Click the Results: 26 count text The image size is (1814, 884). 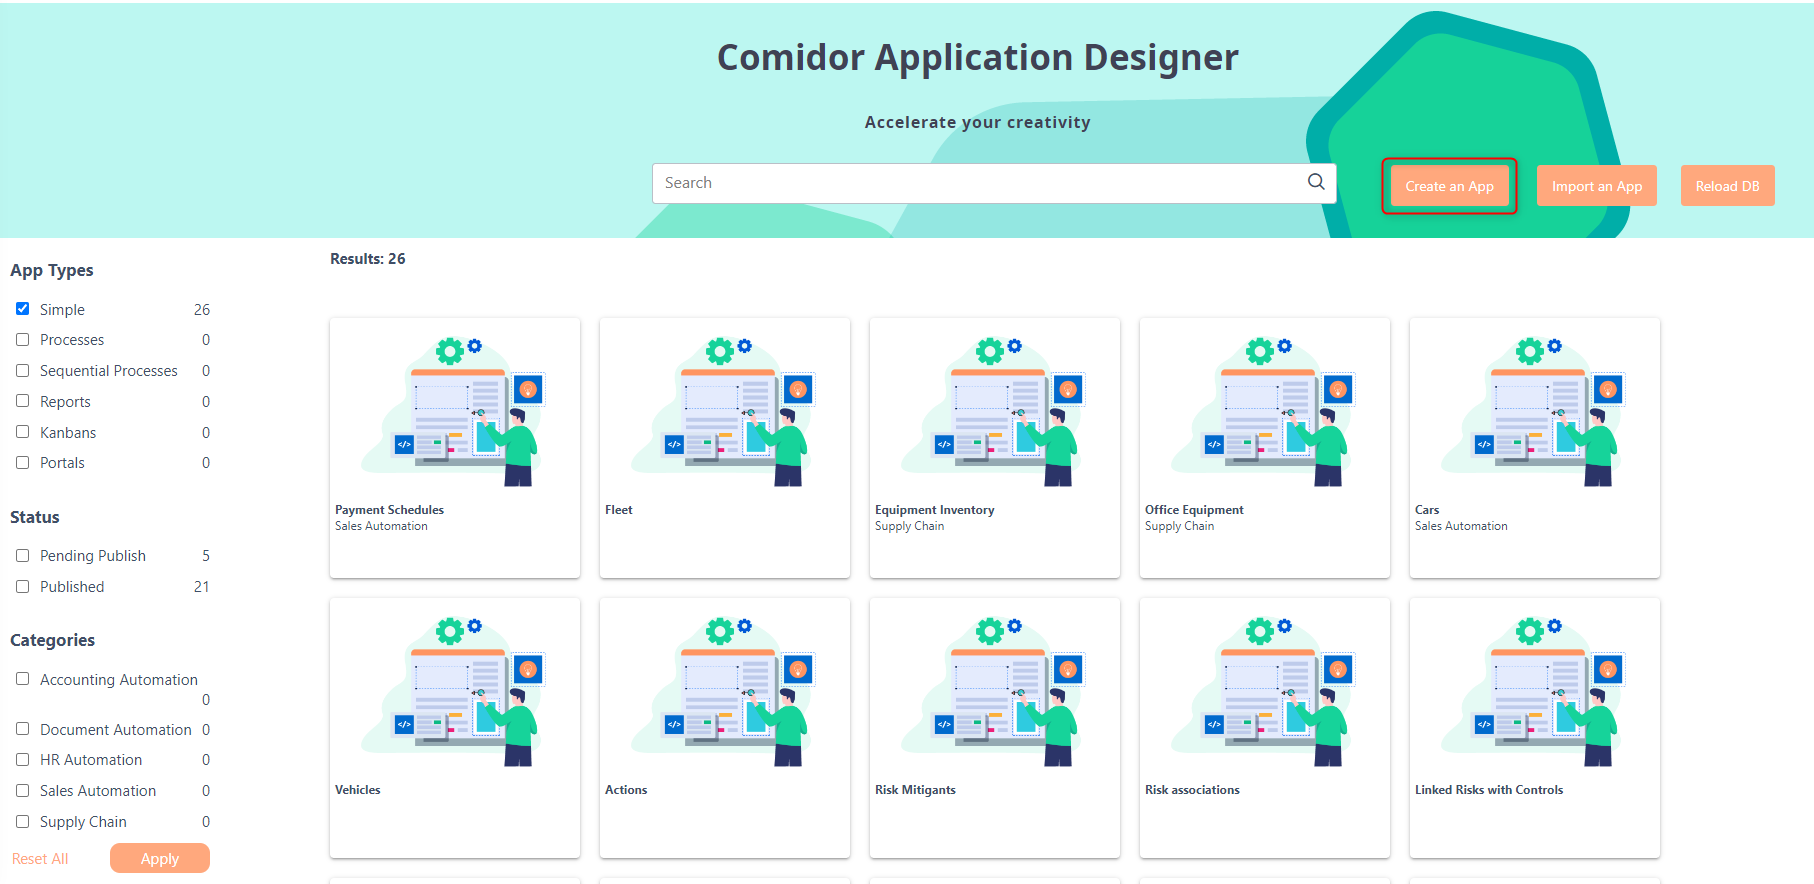(368, 259)
